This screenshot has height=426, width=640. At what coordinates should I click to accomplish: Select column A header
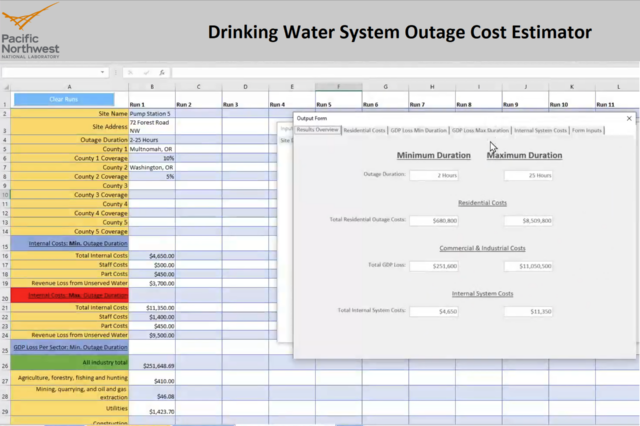pos(69,87)
